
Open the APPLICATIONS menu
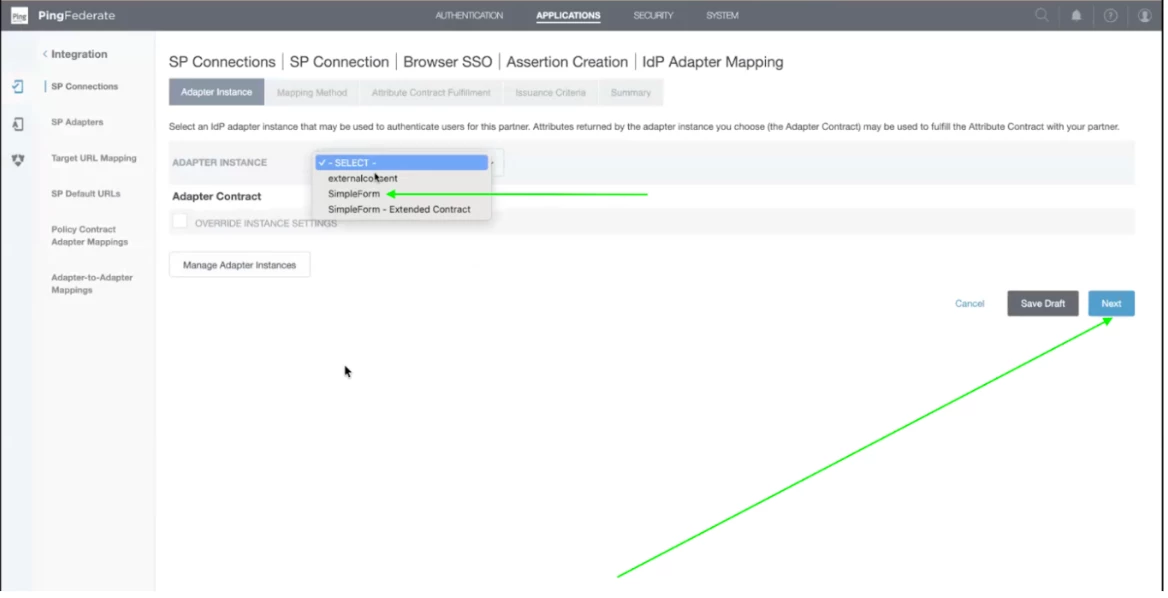click(568, 15)
